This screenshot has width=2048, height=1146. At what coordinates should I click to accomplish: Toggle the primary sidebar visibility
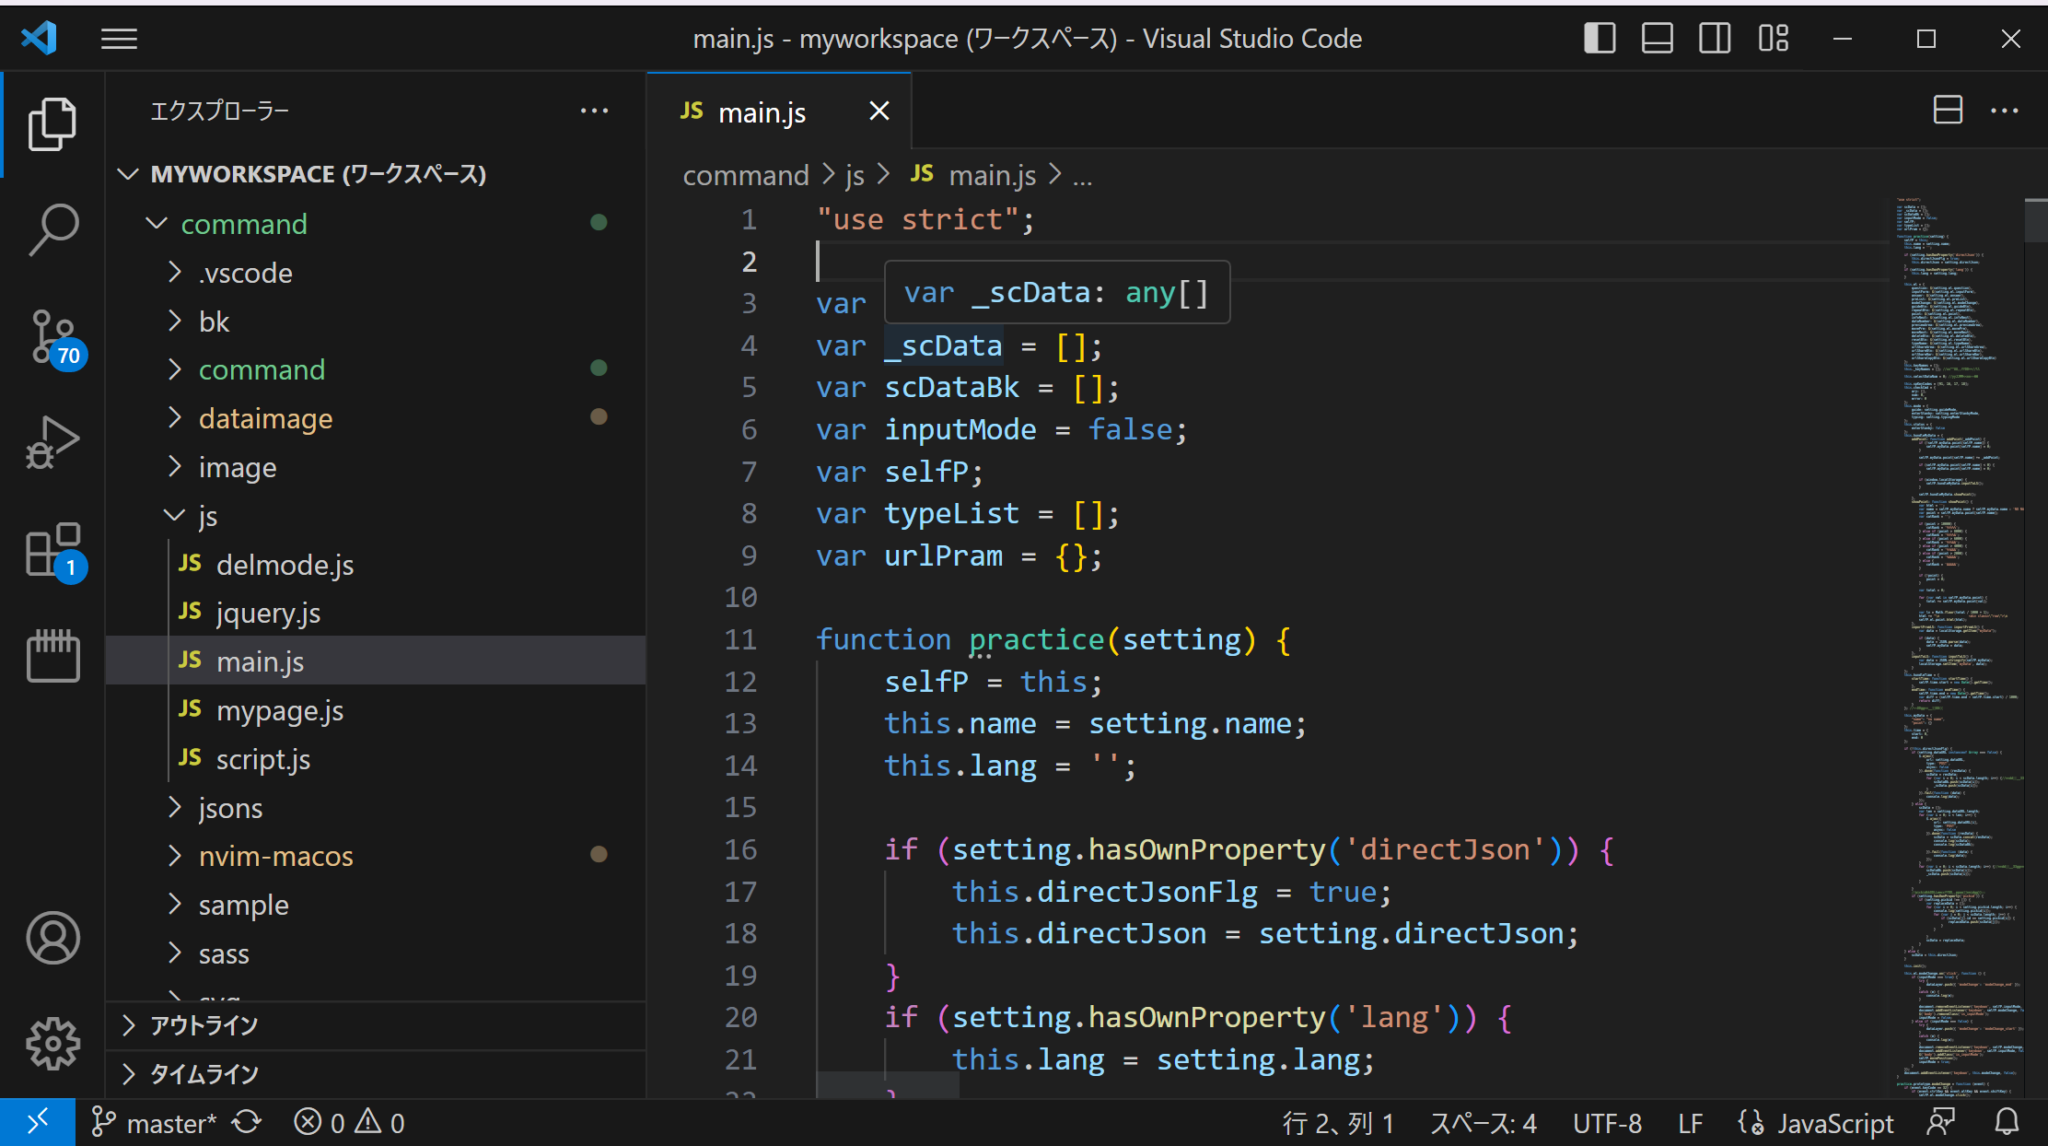1599,39
